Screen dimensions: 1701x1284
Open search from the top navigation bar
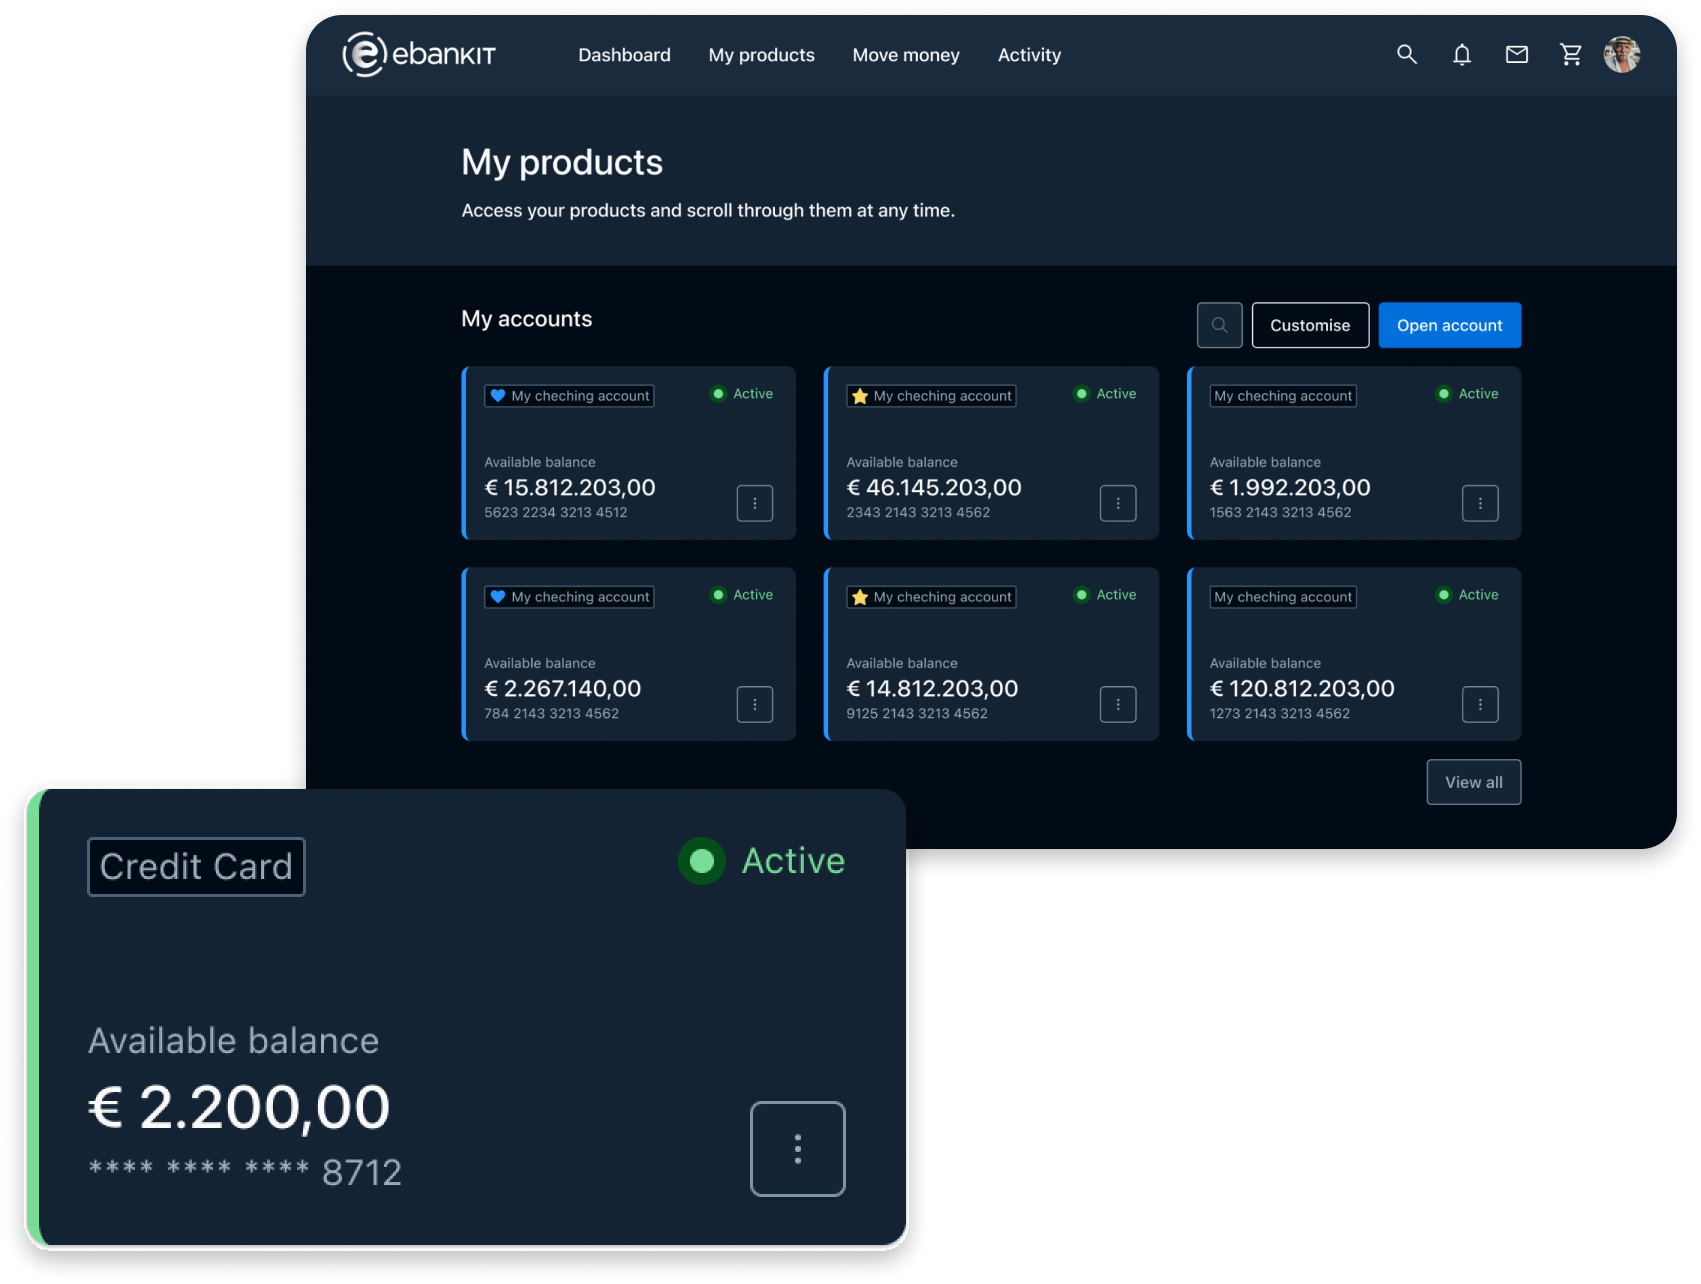[x=1406, y=55]
